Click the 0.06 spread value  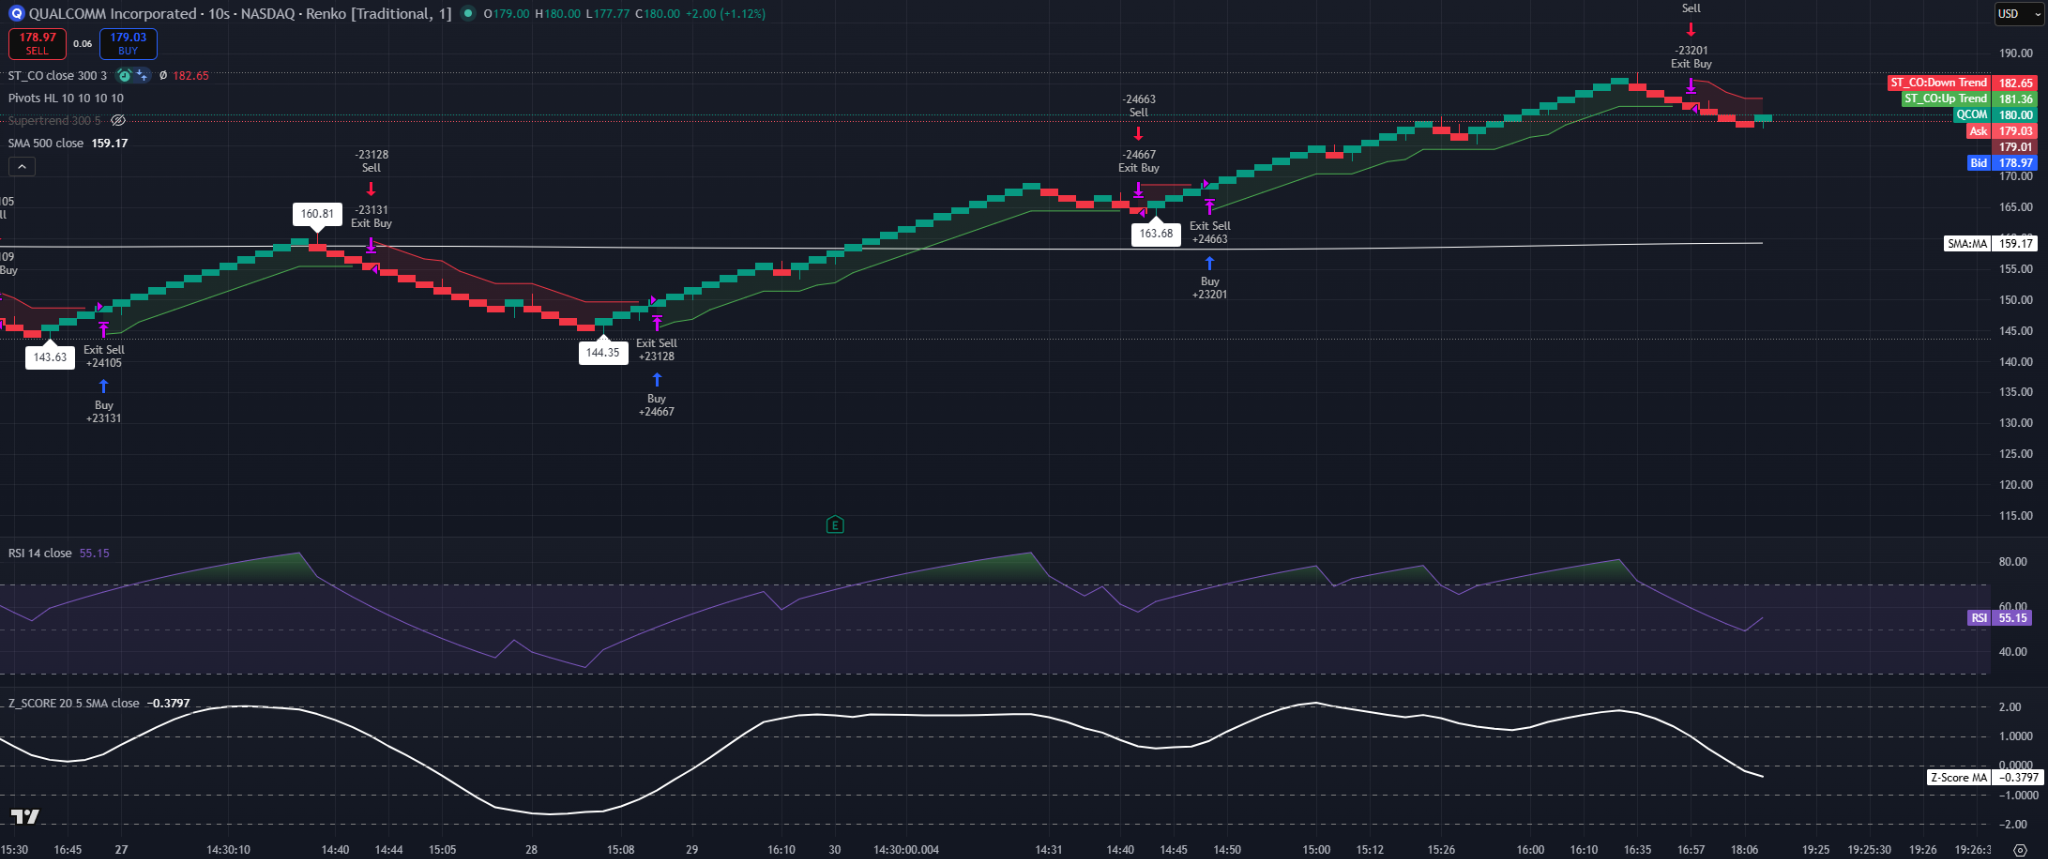click(x=83, y=44)
